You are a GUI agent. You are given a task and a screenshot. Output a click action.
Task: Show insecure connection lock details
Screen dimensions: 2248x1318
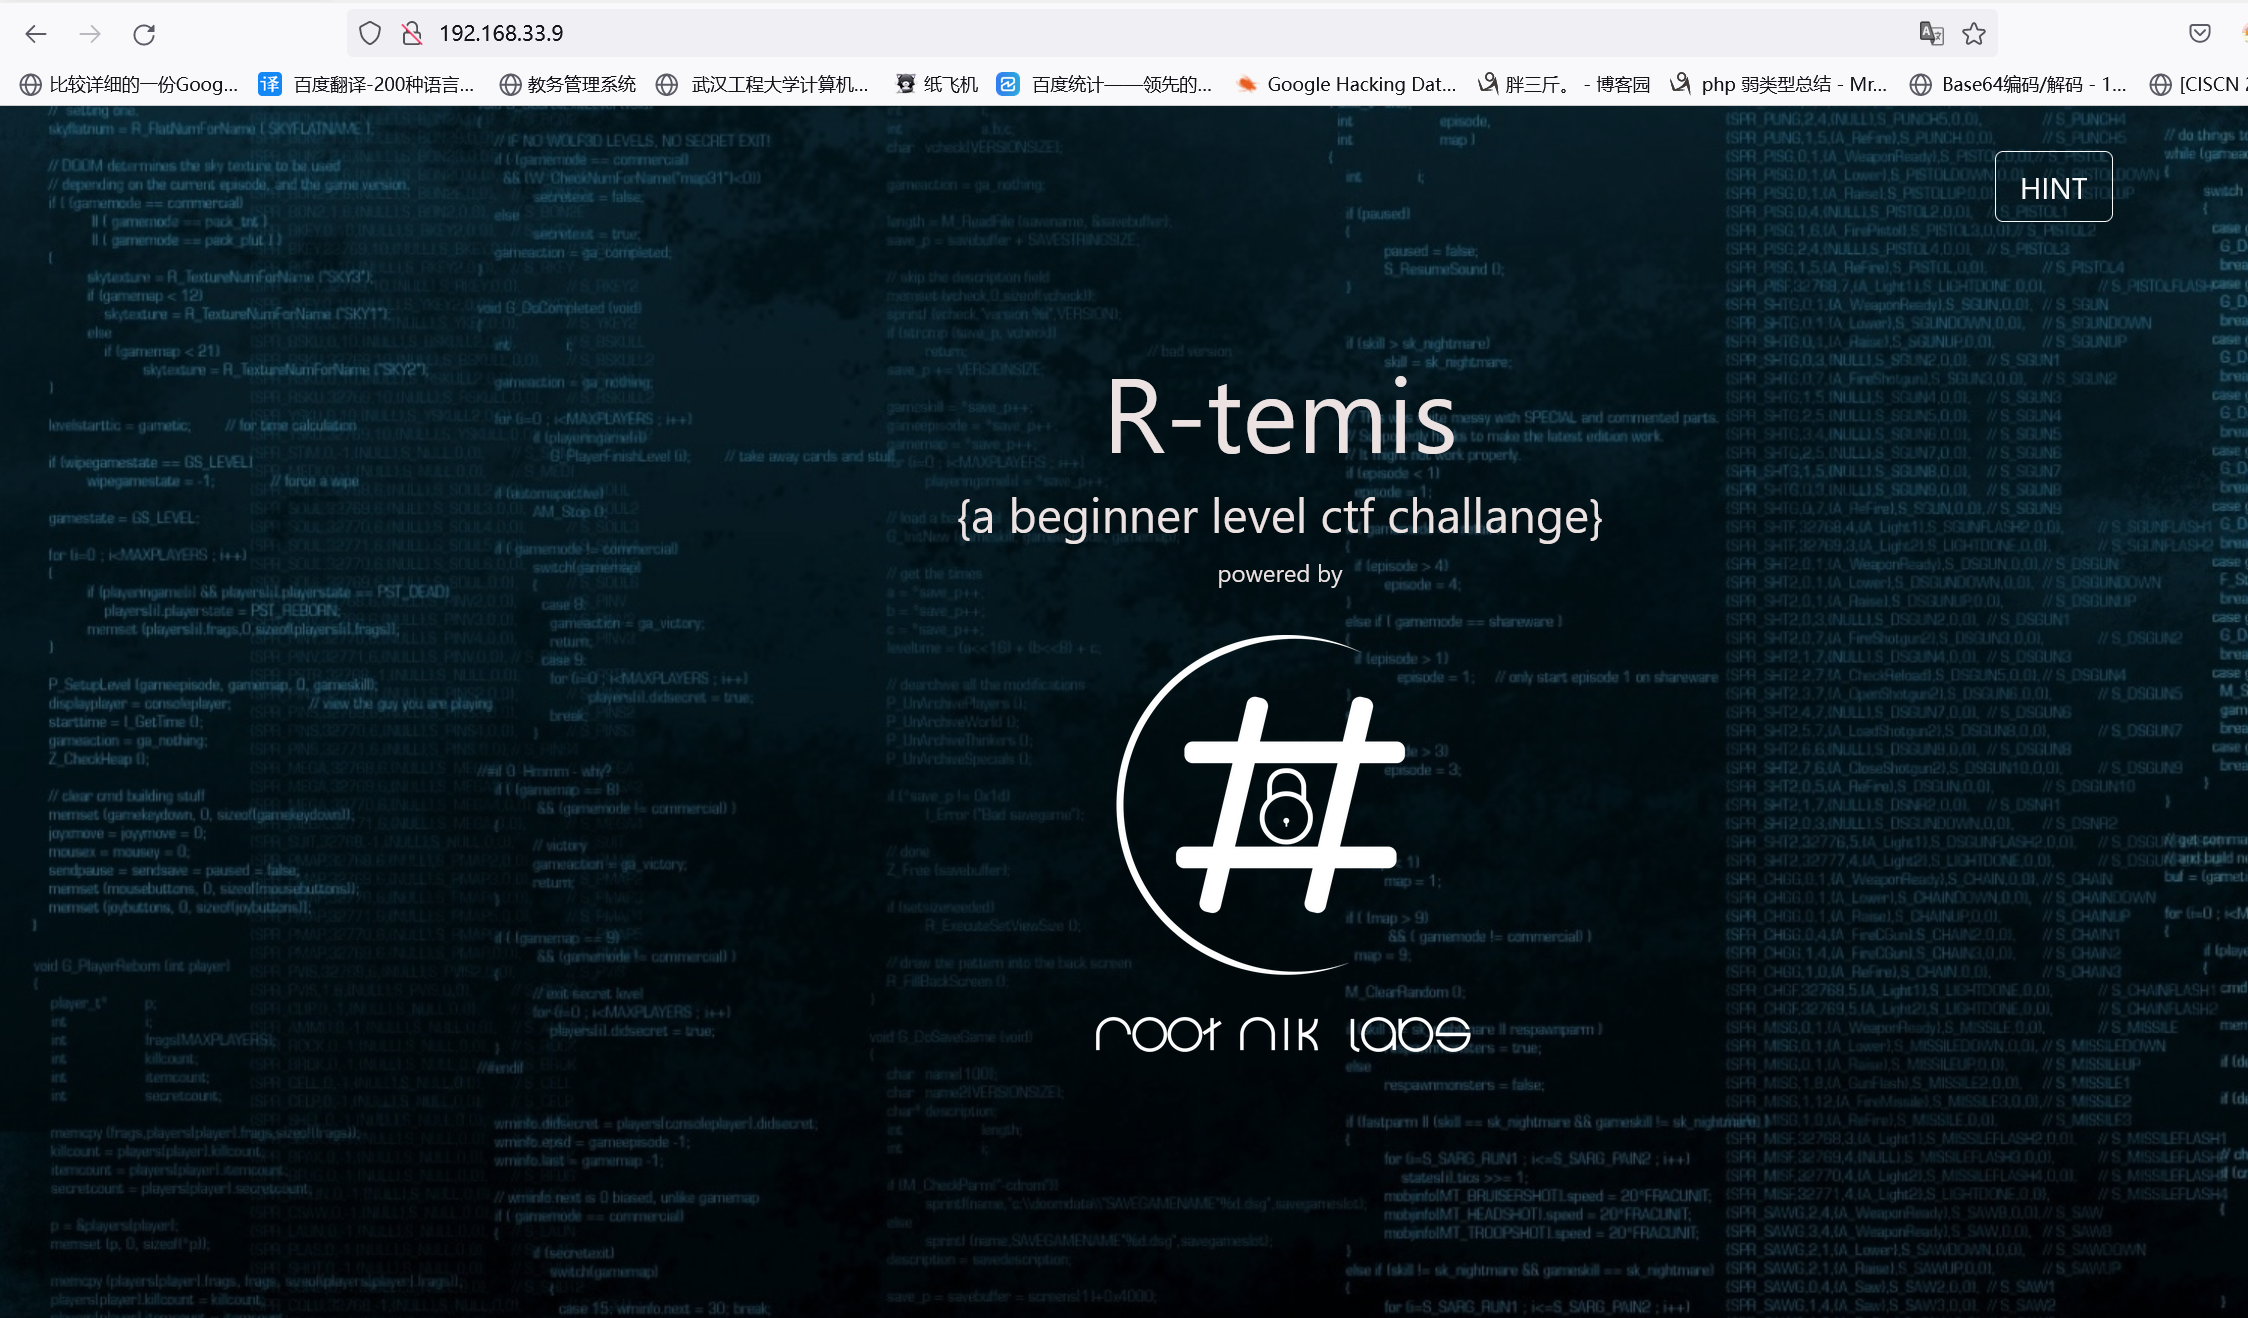click(x=412, y=34)
